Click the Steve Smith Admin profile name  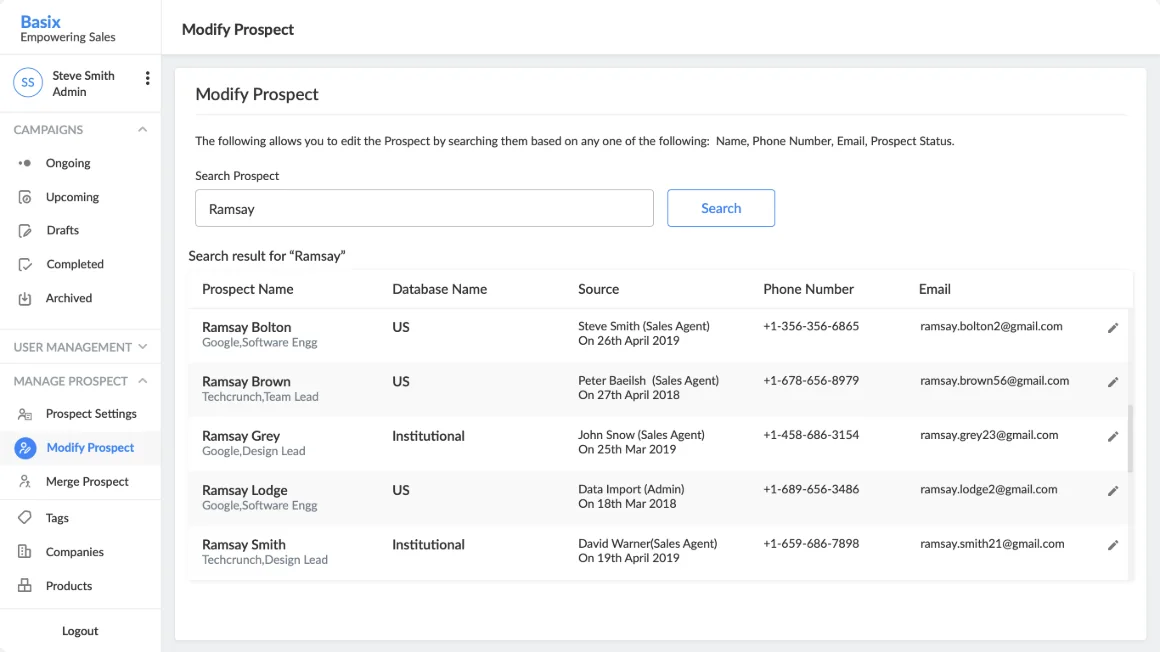84,84
